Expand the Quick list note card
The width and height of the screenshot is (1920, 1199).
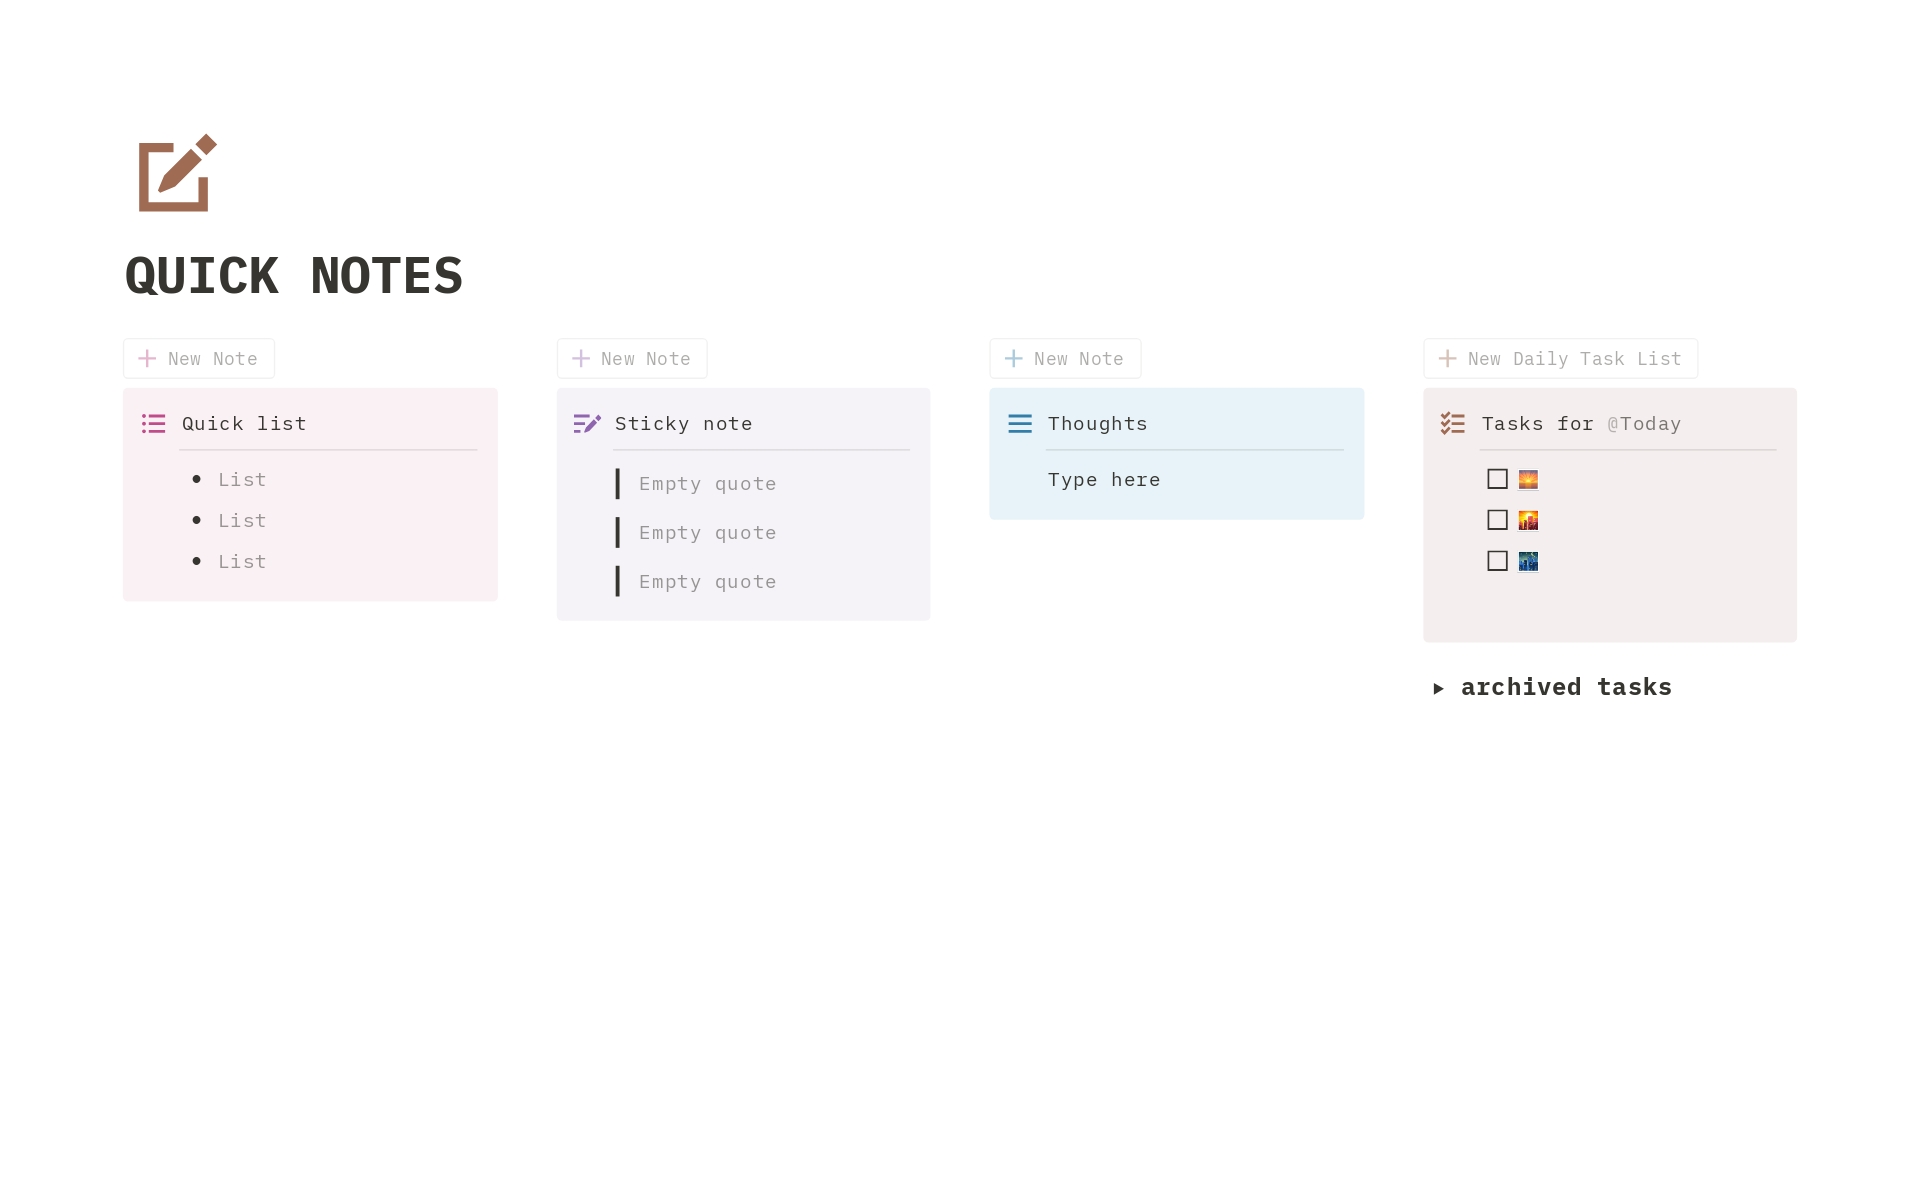pyautogui.click(x=244, y=423)
